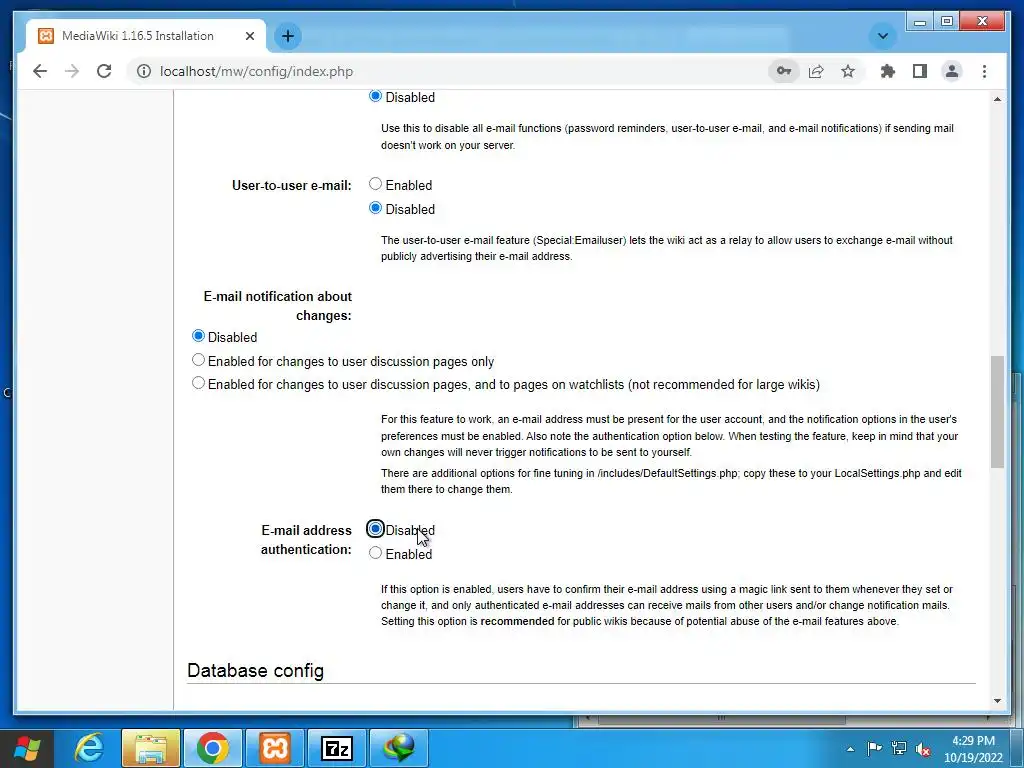Switch to Chrome in the taskbar
The height and width of the screenshot is (768, 1024).
click(213, 748)
